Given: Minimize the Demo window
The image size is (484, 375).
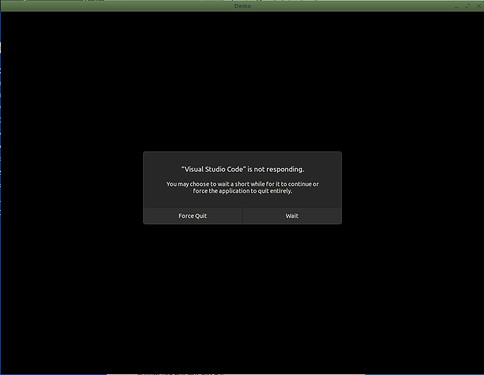Looking at the screenshot, I should [x=457, y=6].
